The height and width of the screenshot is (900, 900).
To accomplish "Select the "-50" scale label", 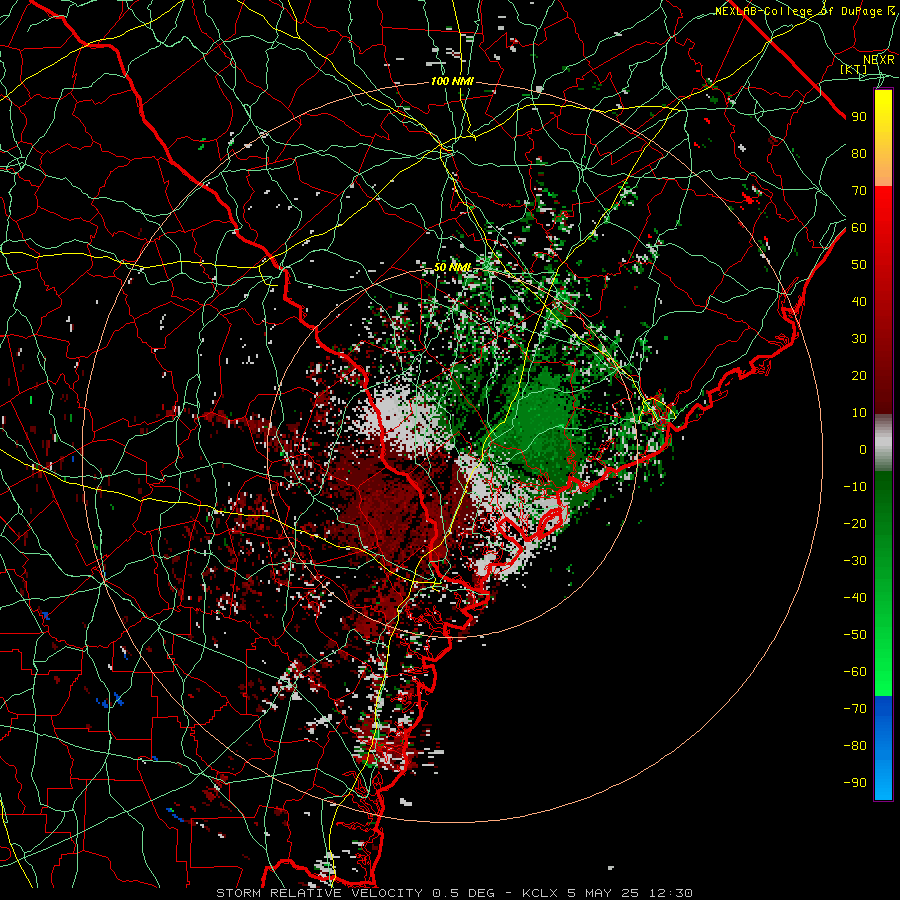I will pos(855,635).
